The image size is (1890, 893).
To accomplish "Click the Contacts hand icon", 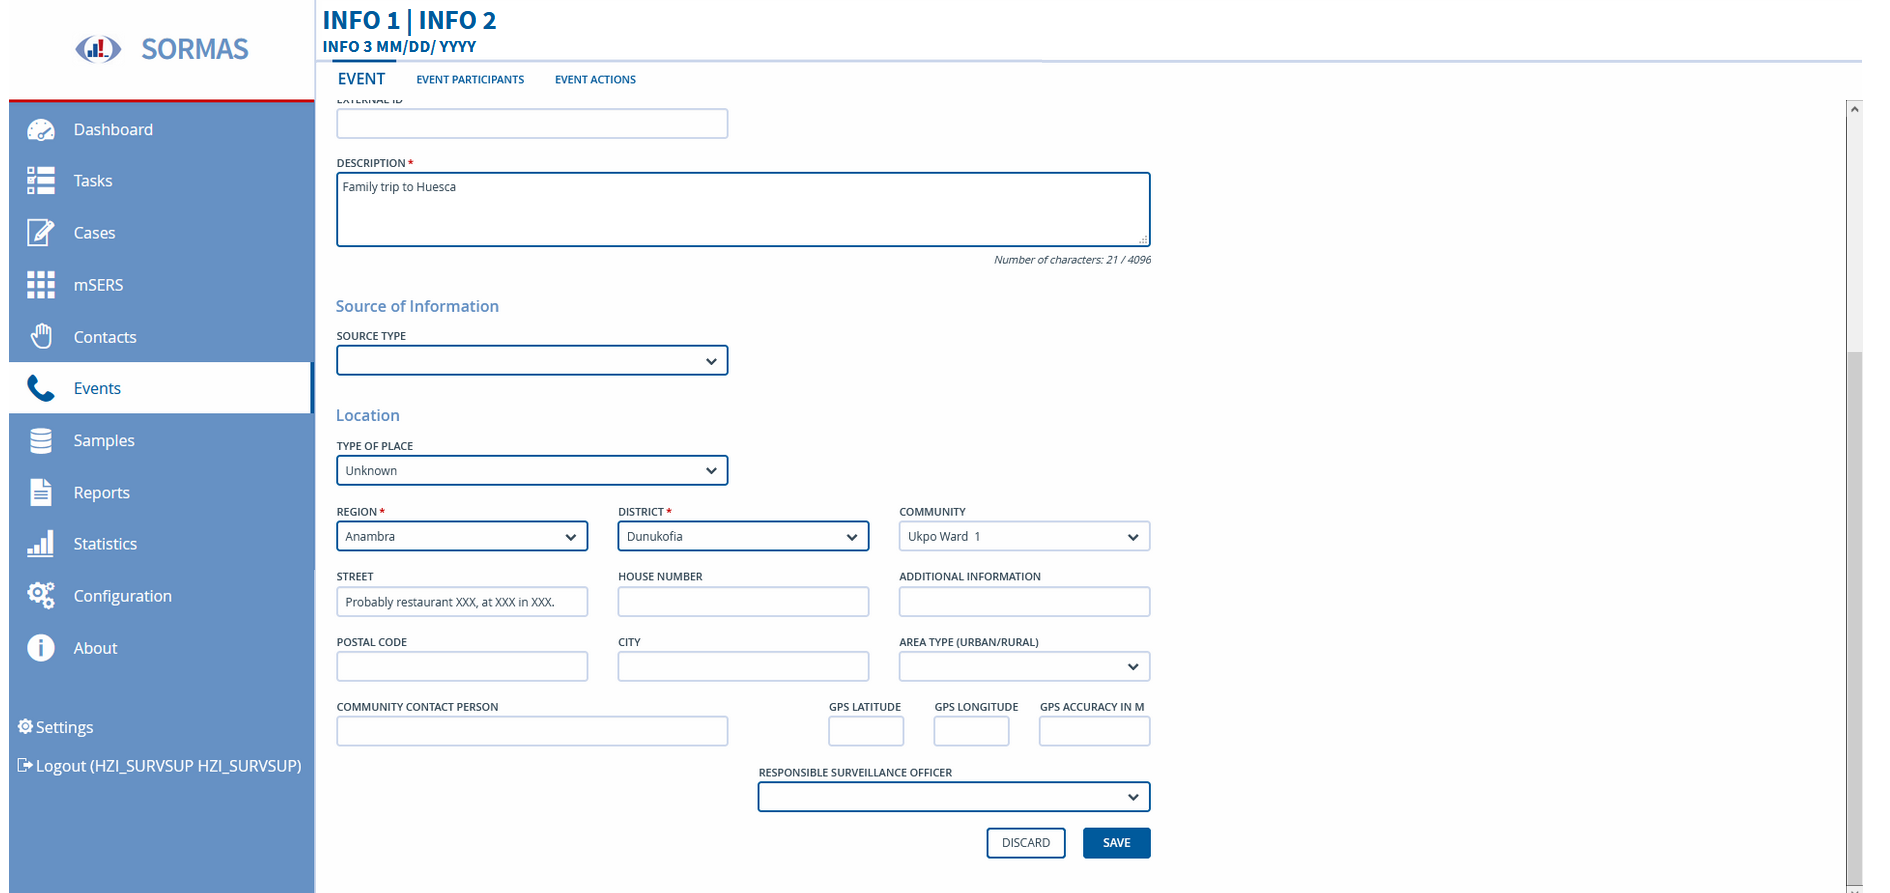I will [x=41, y=337].
